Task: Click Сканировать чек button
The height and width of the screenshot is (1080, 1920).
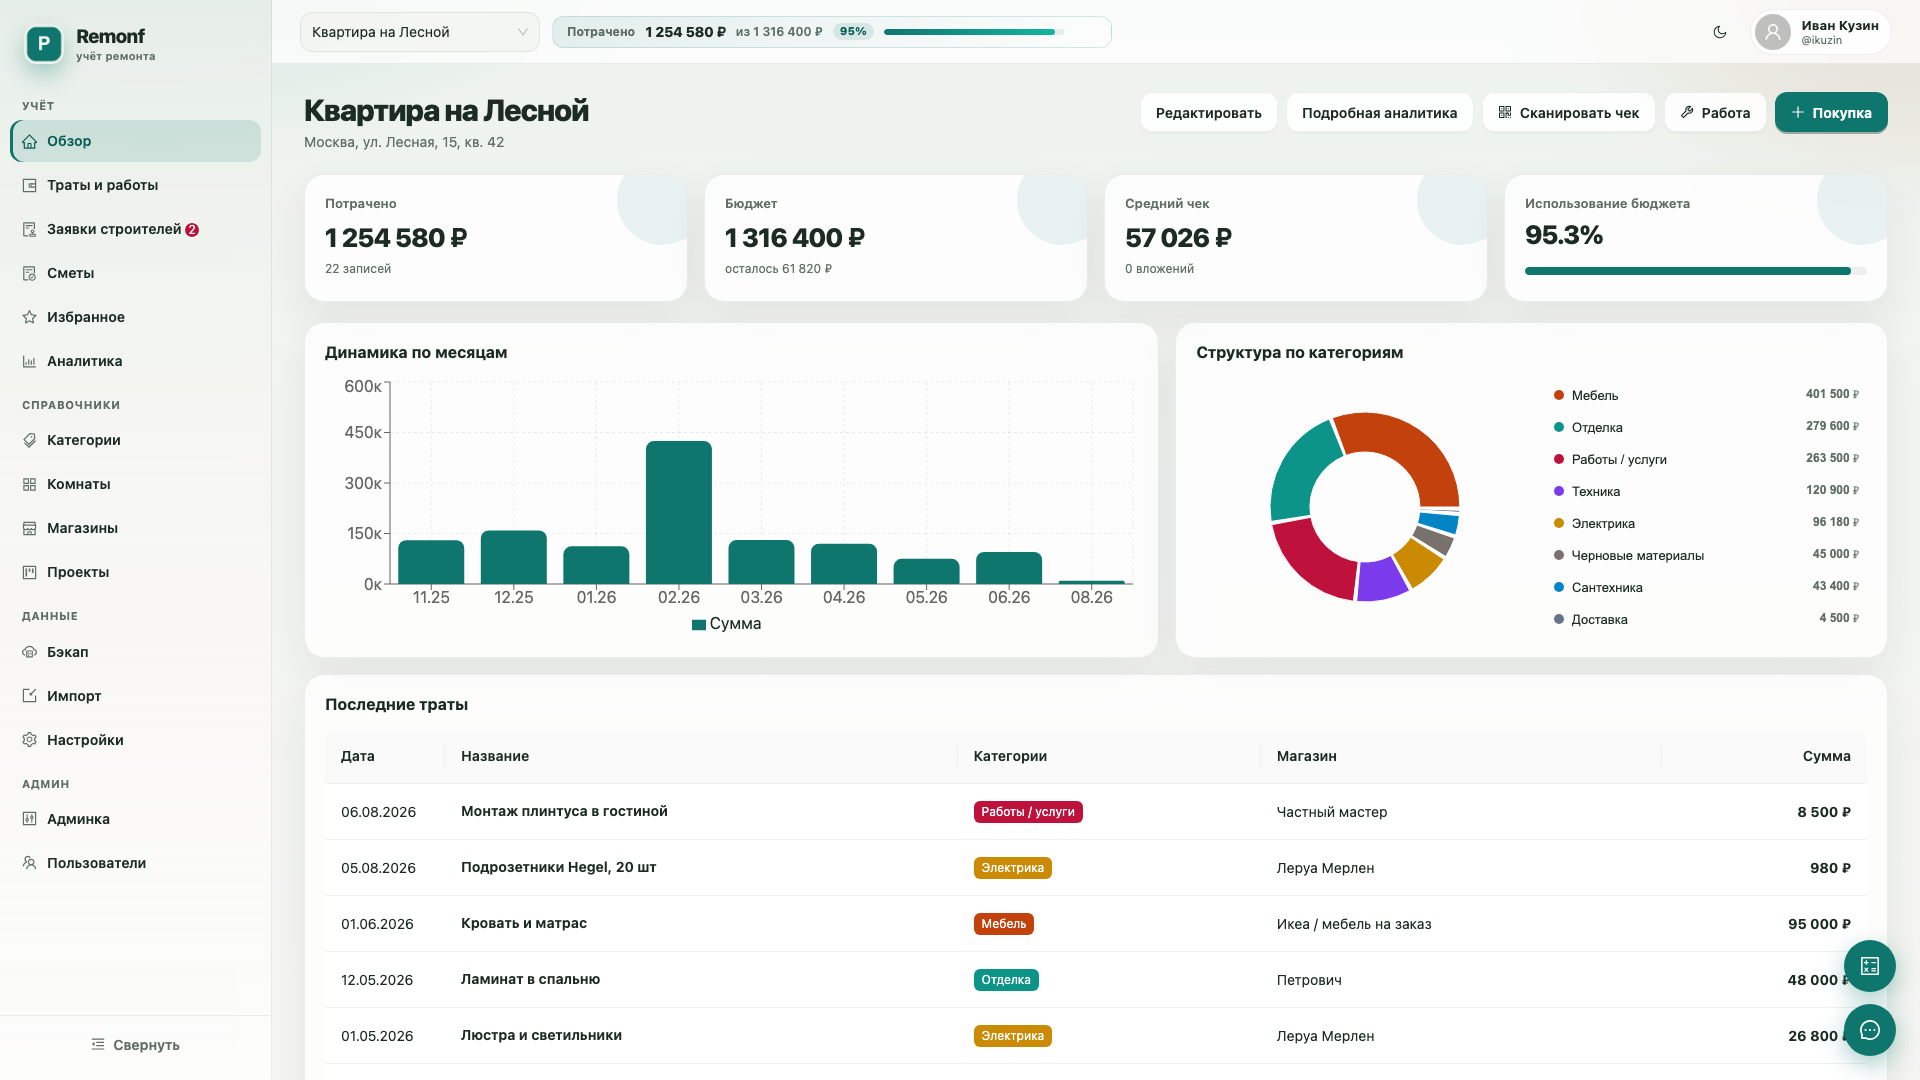Action: pyautogui.click(x=1569, y=113)
